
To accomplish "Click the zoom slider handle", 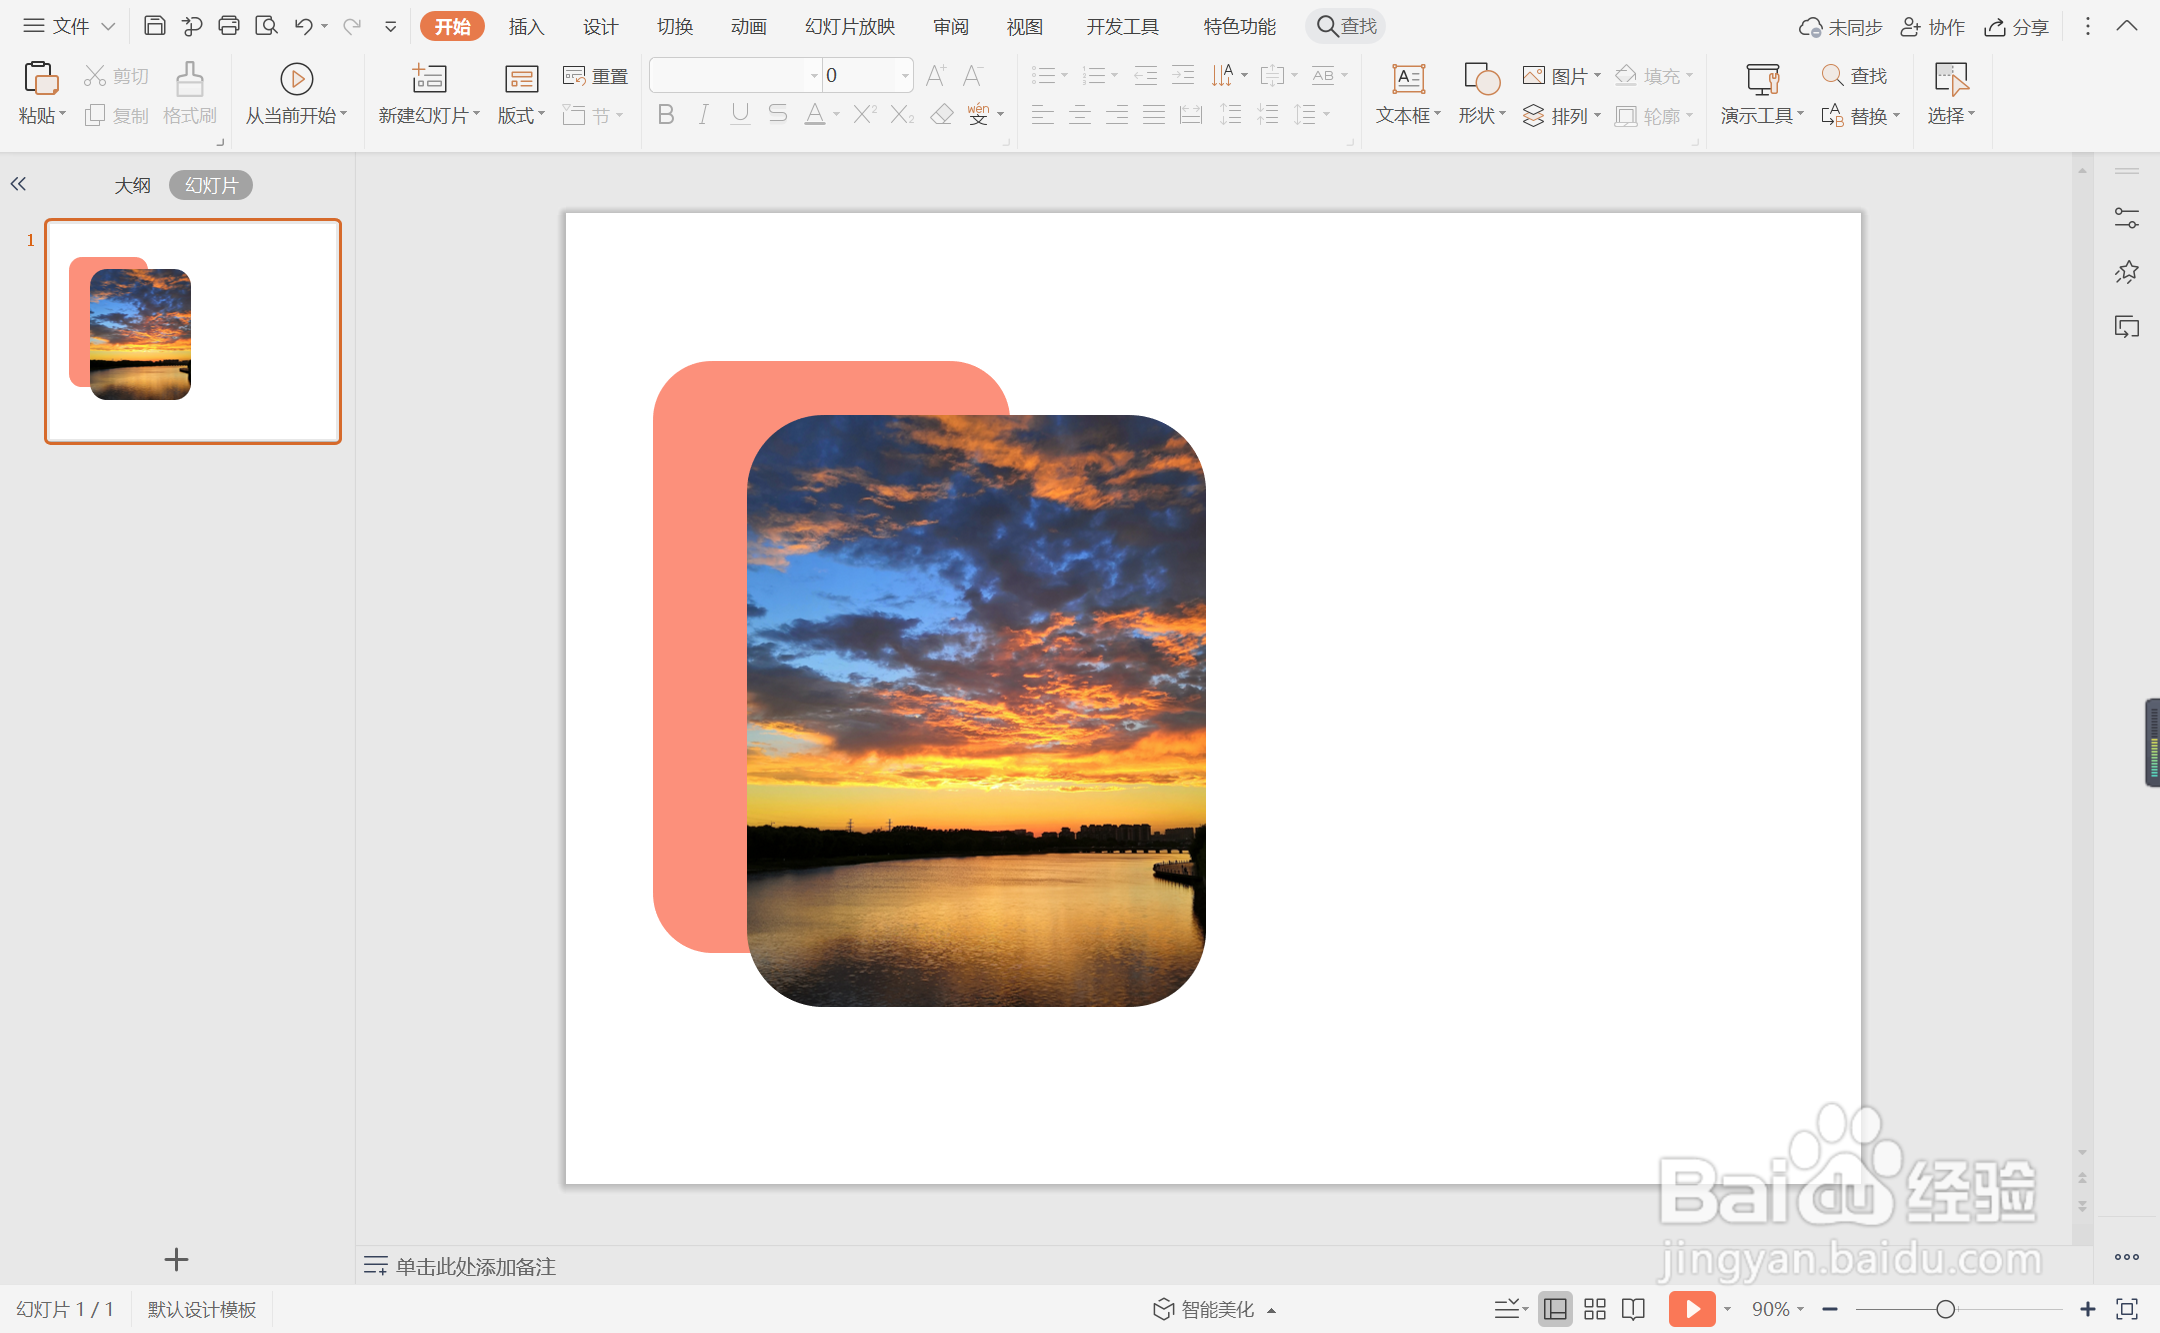I will click(x=1945, y=1309).
